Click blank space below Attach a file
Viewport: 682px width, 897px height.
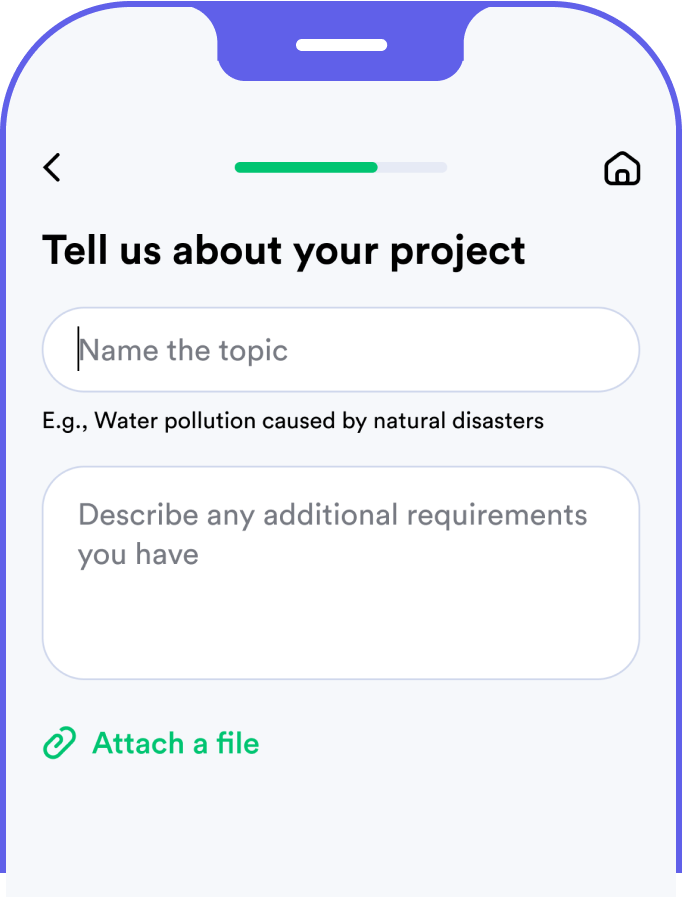(x=340, y=820)
